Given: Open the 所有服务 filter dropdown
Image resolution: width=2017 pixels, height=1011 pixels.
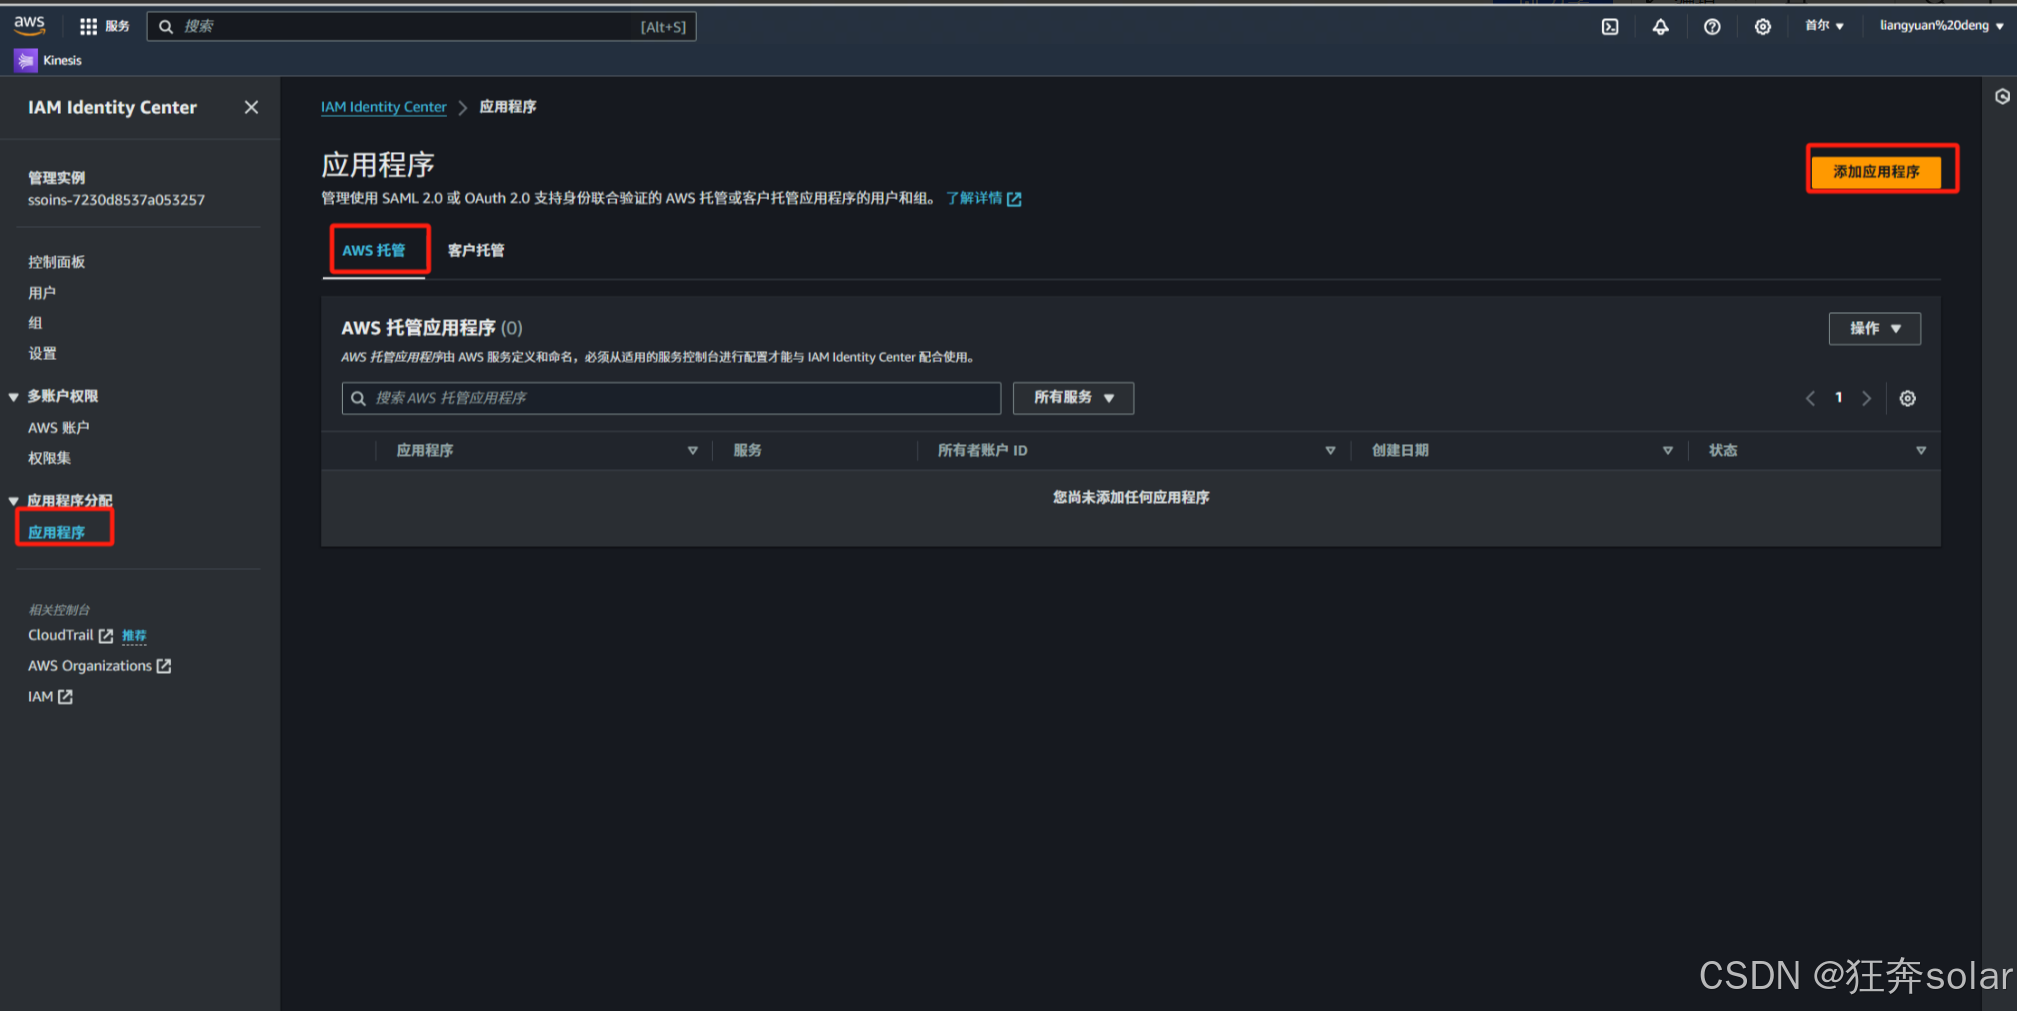Looking at the screenshot, I should 1073,398.
